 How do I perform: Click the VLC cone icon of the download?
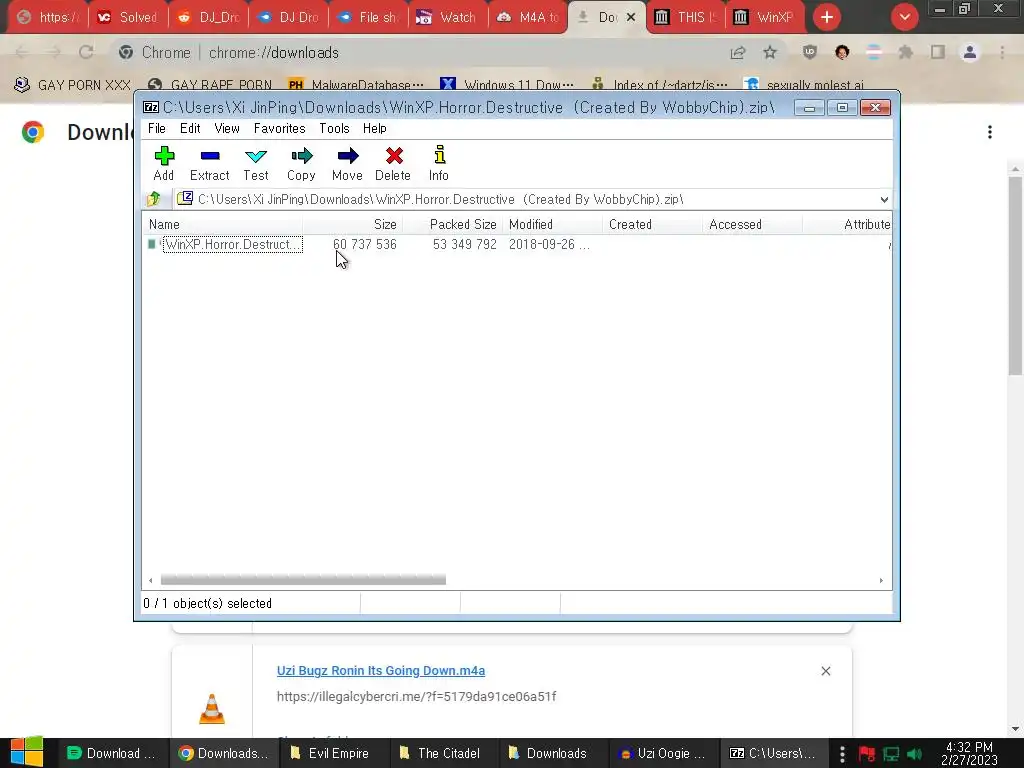pyautogui.click(x=212, y=709)
